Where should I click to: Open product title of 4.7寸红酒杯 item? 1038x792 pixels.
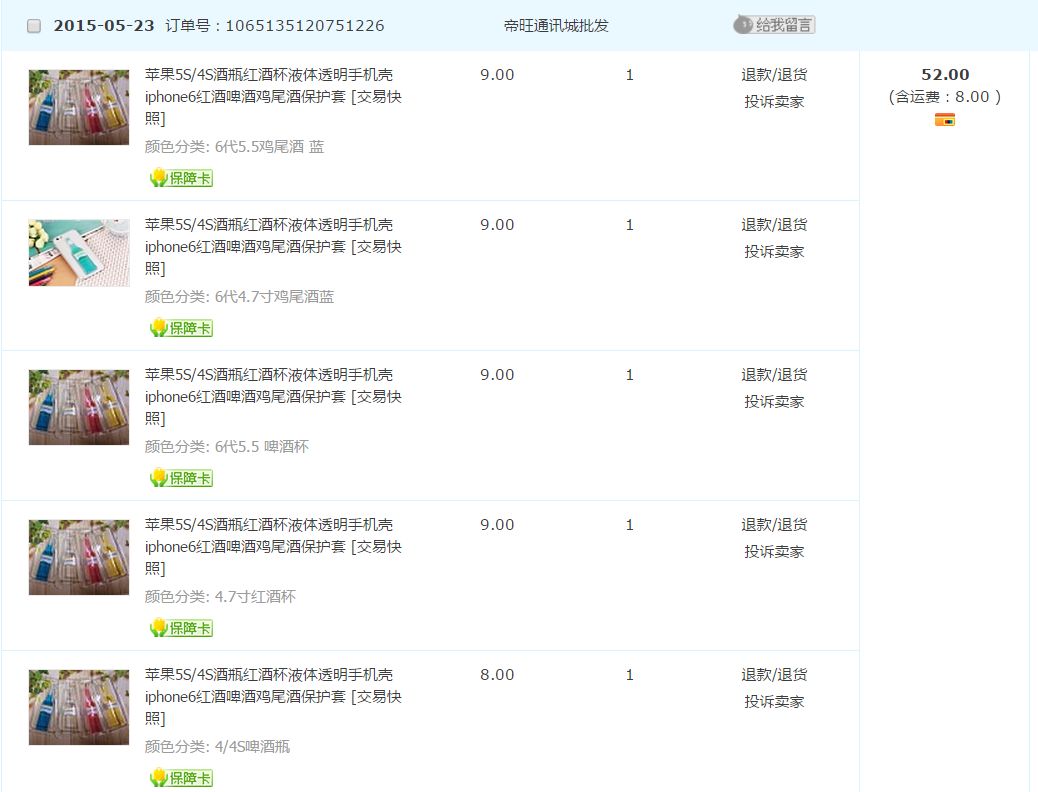(273, 546)
